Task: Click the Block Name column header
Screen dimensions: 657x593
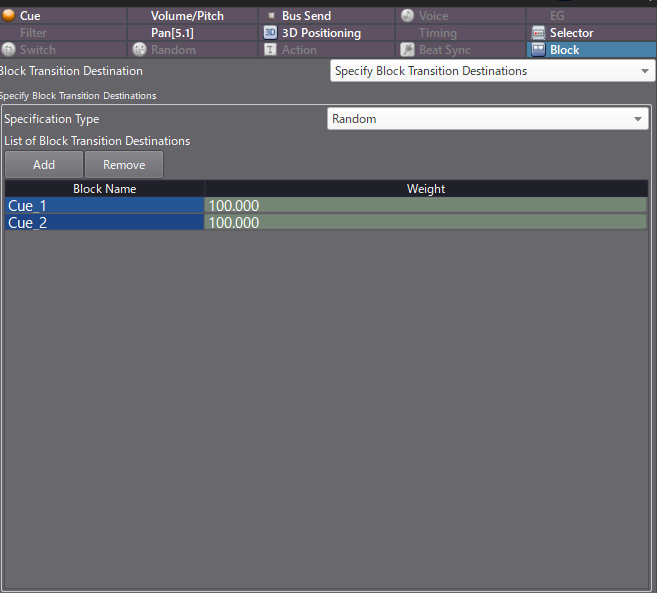Action: coord(104,189)
